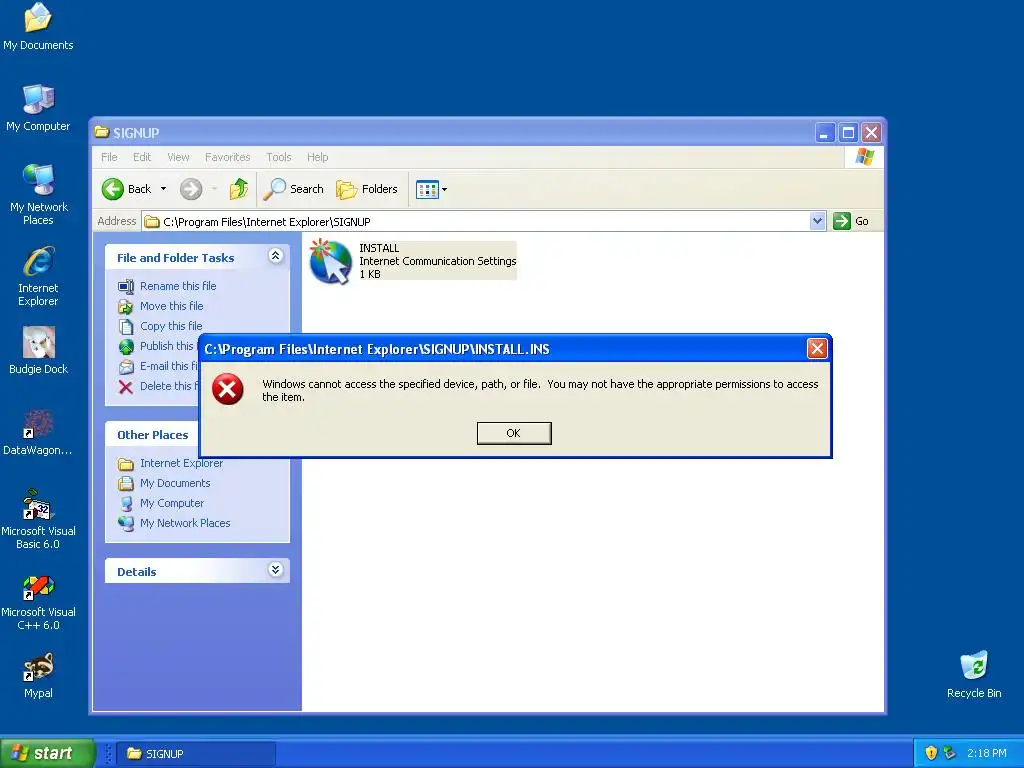
Task: Open the Back history dropdown arrow
Action: [x=163, y=189]
